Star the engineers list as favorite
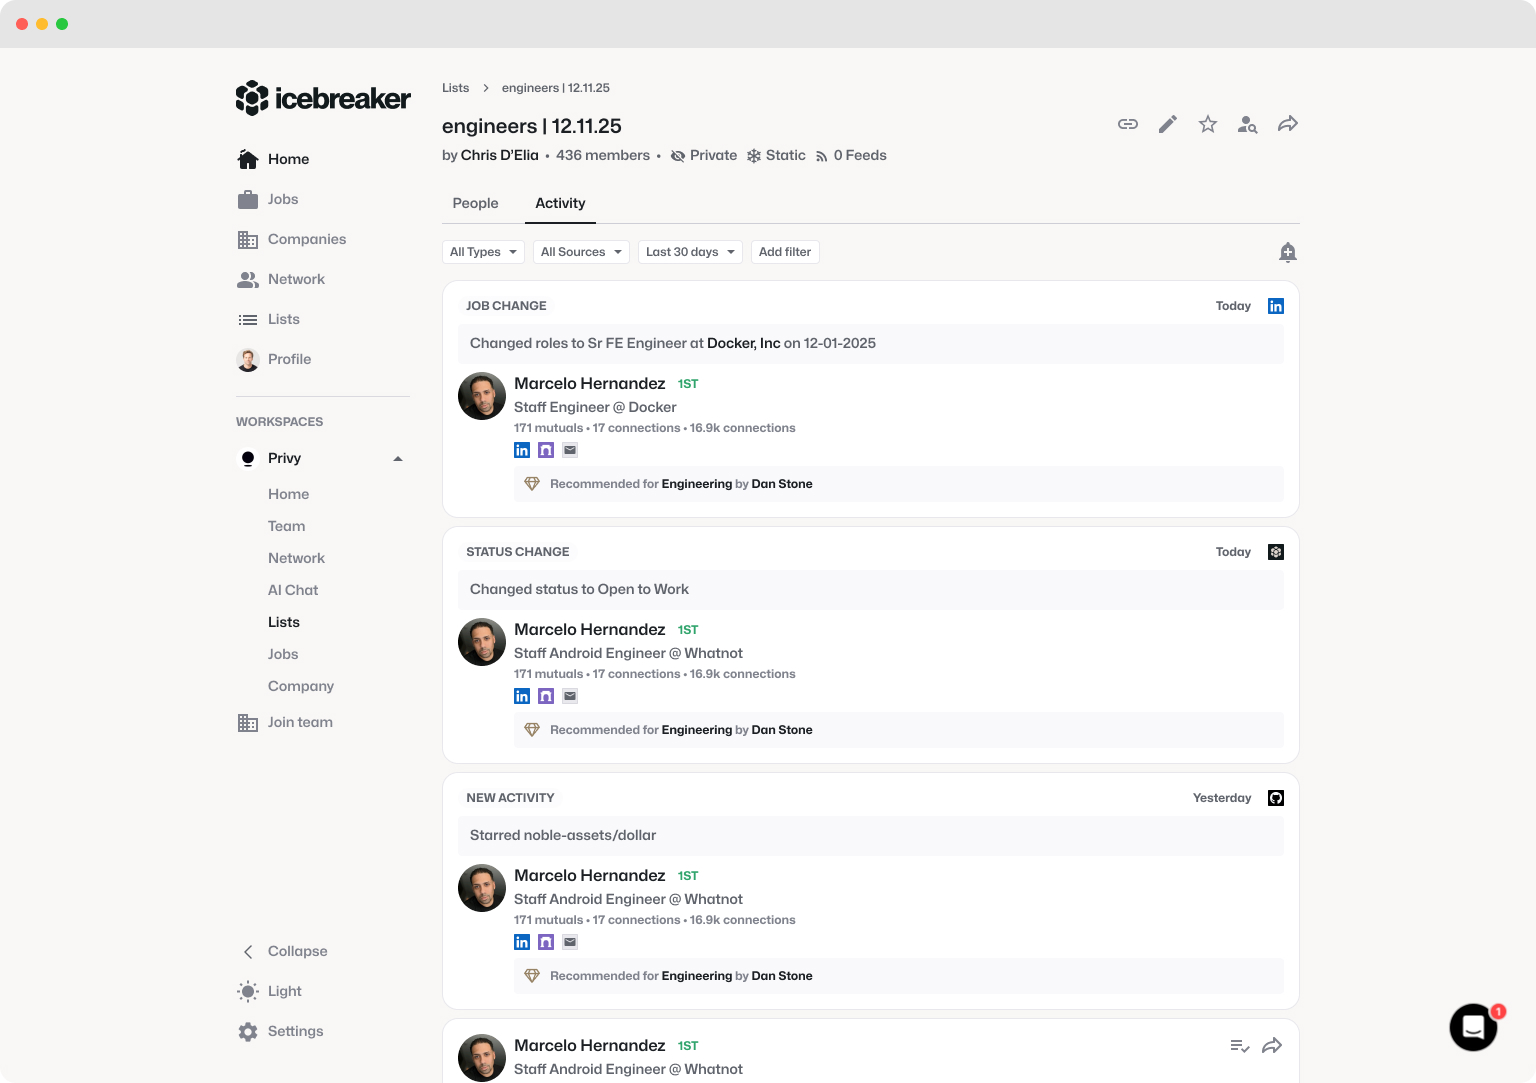This screenshot has width=1536, height=1083. click(x=1208, y=124)
